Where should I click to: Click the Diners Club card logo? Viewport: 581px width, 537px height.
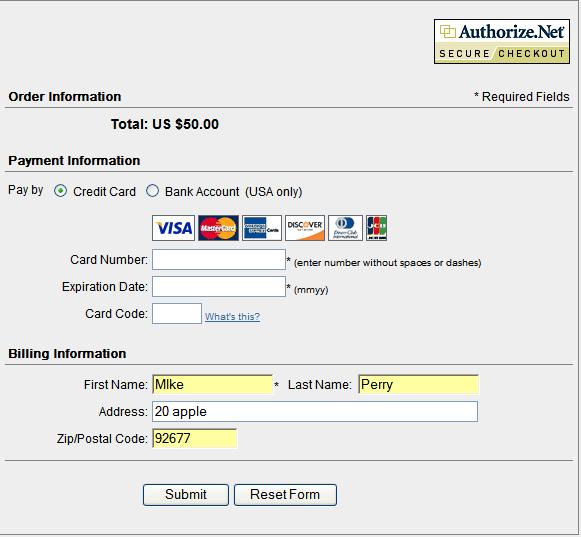click(x=345, y=228)
